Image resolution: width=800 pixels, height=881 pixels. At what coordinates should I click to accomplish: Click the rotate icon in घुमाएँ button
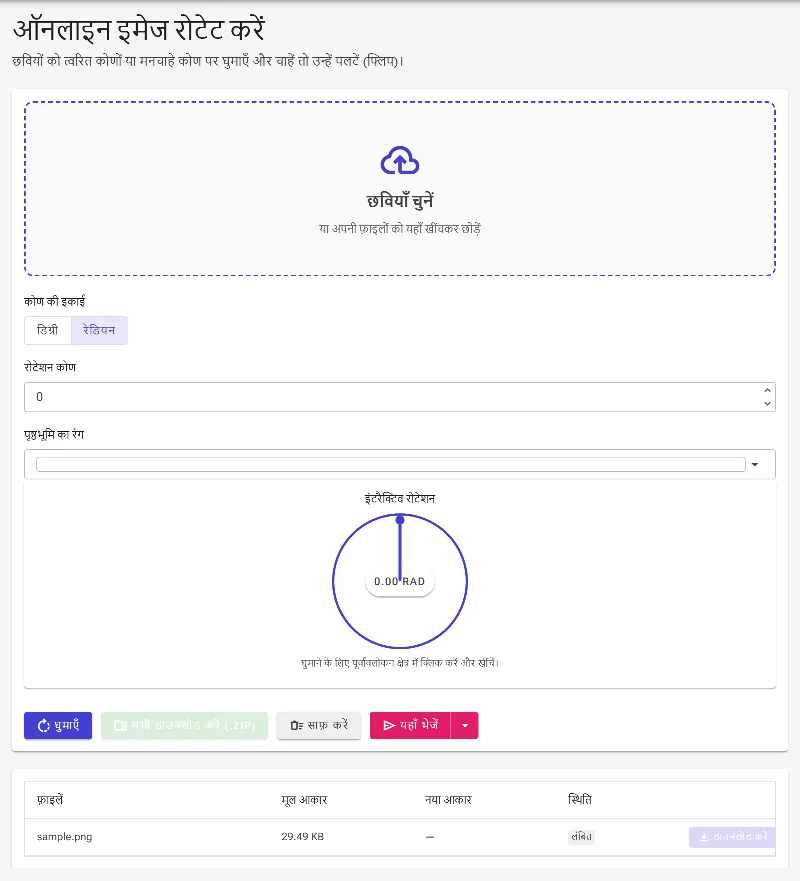point(43,726)
